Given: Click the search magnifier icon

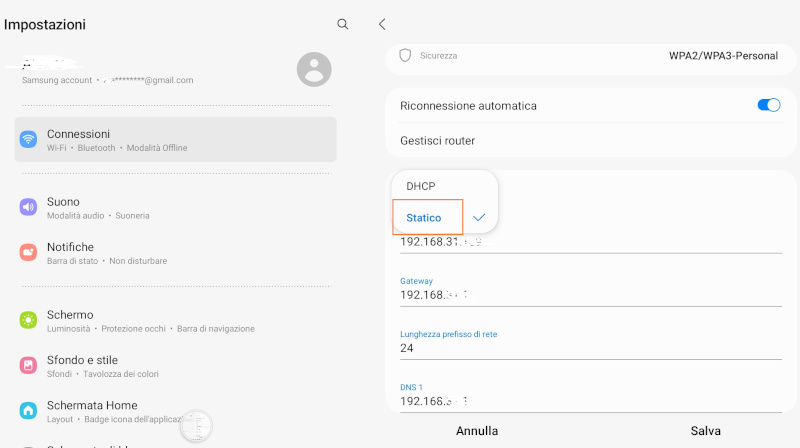Looking at the screenshot, I should pos(343,24).
